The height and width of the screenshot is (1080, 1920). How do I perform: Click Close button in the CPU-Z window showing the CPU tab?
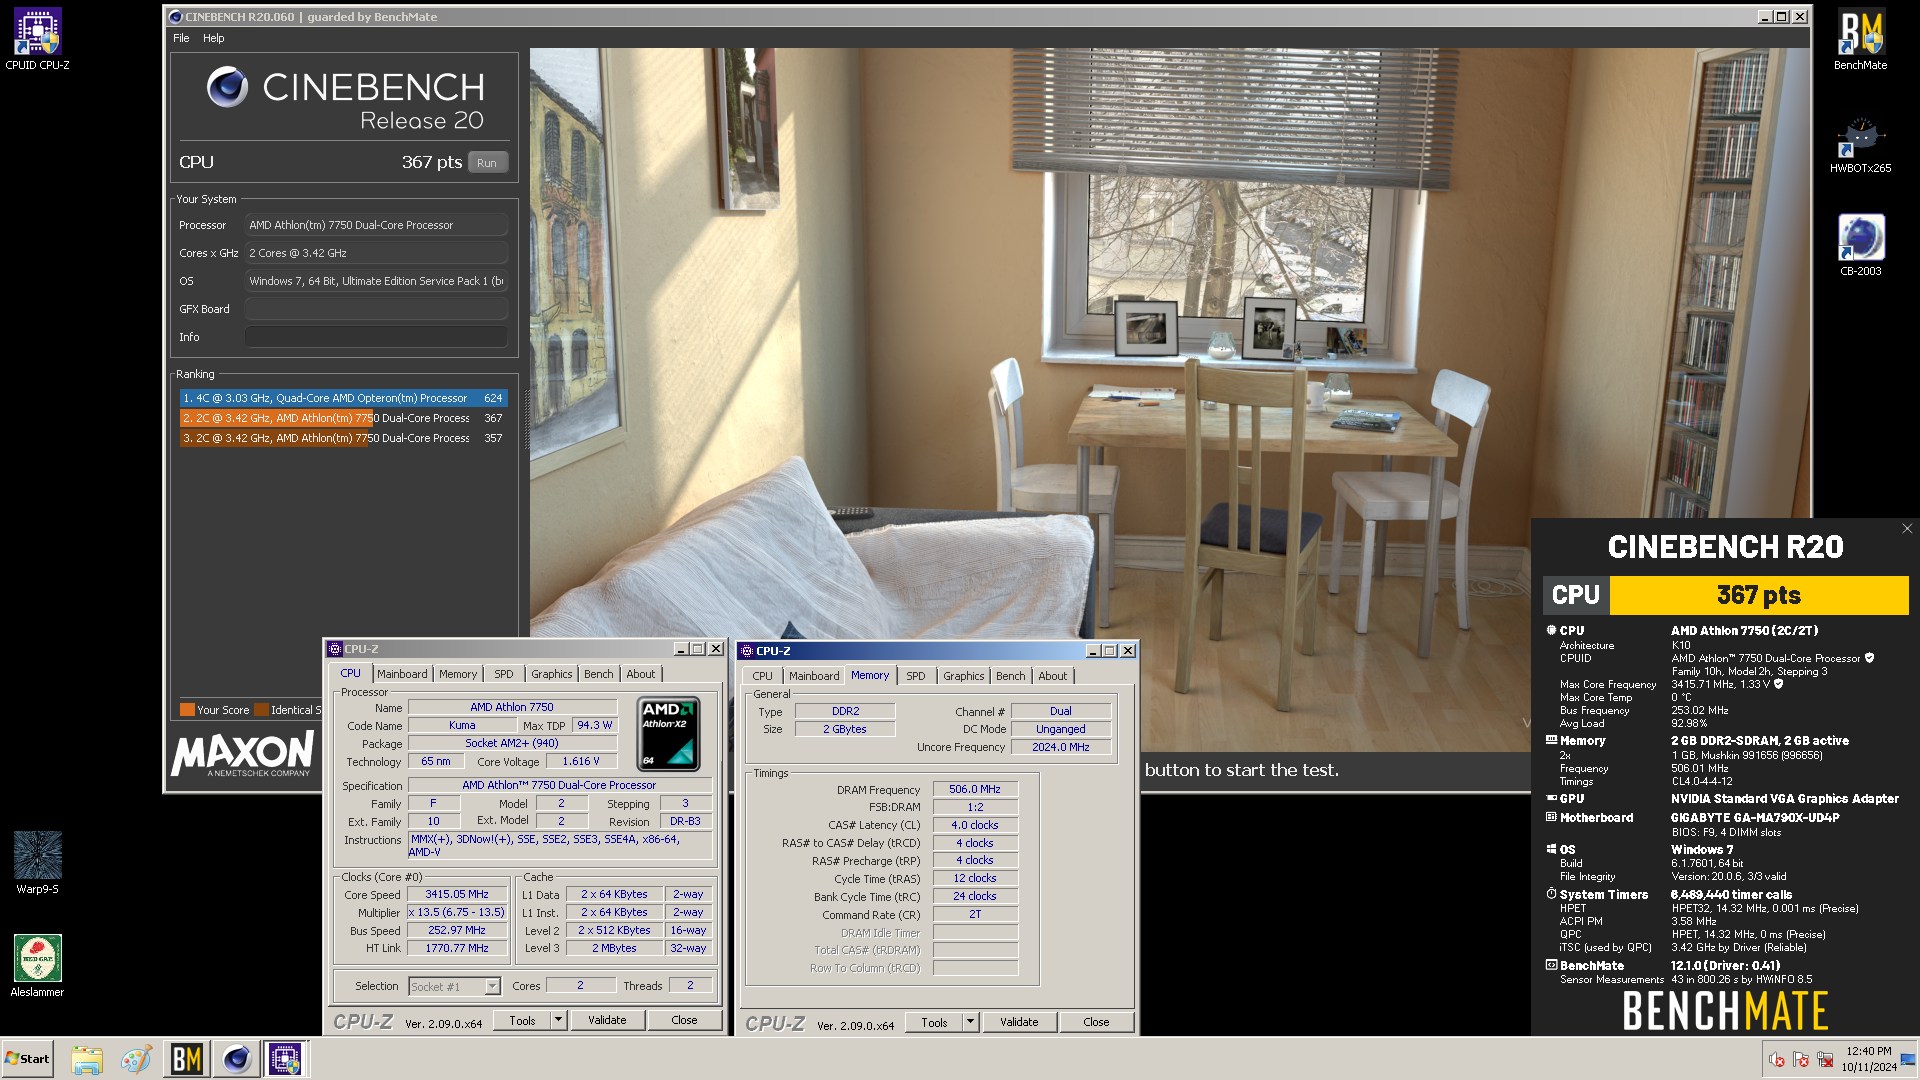coord(685,1020)
